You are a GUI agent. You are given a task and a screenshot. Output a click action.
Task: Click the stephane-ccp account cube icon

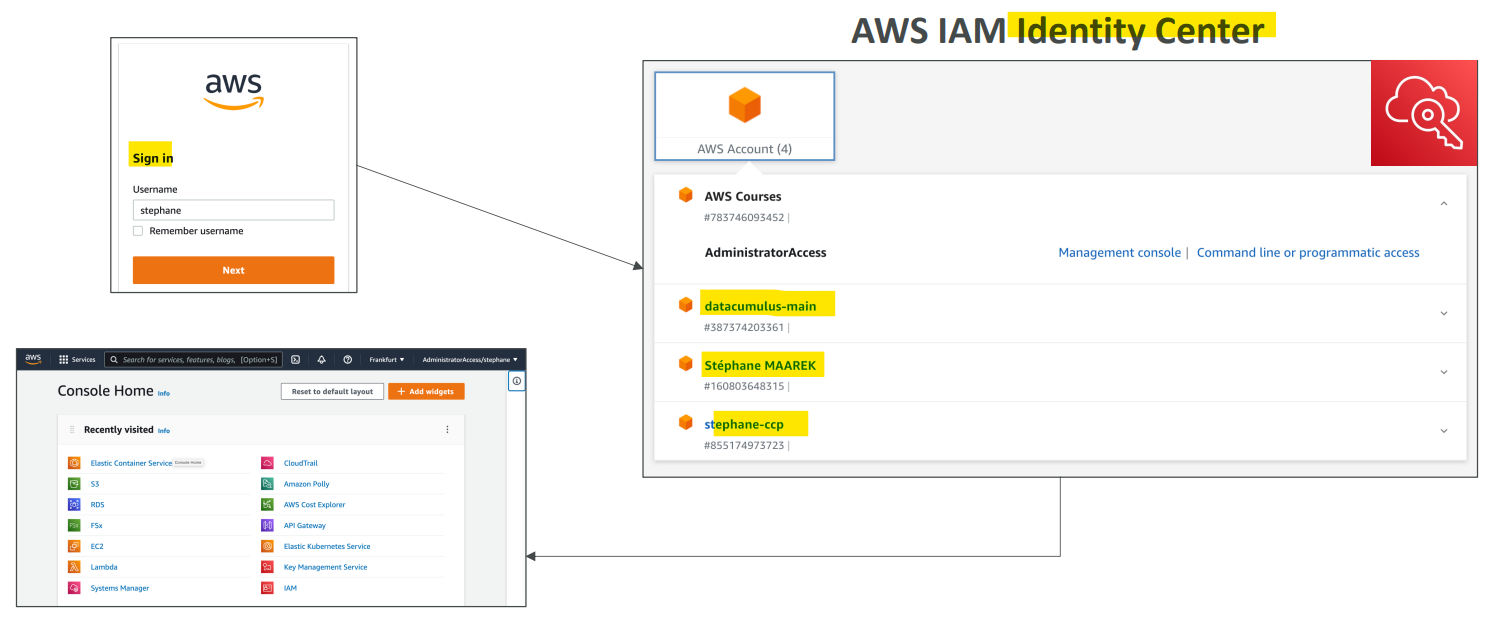686,423
